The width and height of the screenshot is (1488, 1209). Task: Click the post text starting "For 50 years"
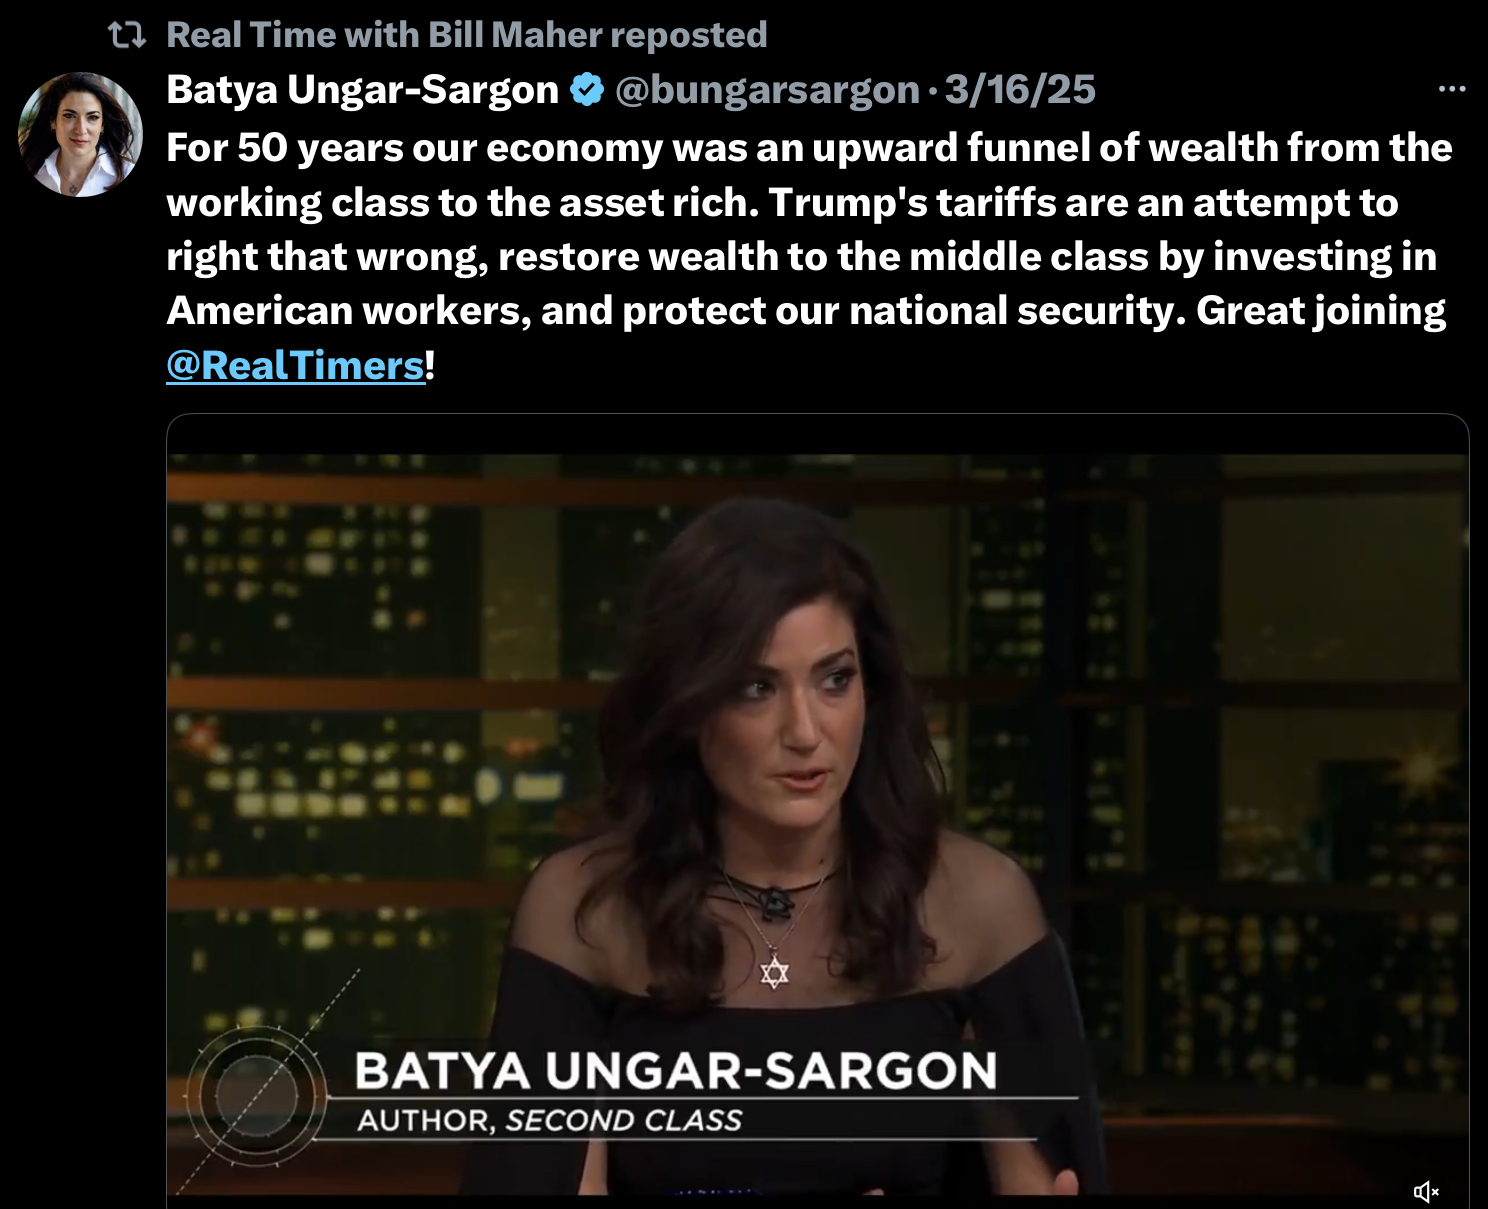[x=809, y=256]
